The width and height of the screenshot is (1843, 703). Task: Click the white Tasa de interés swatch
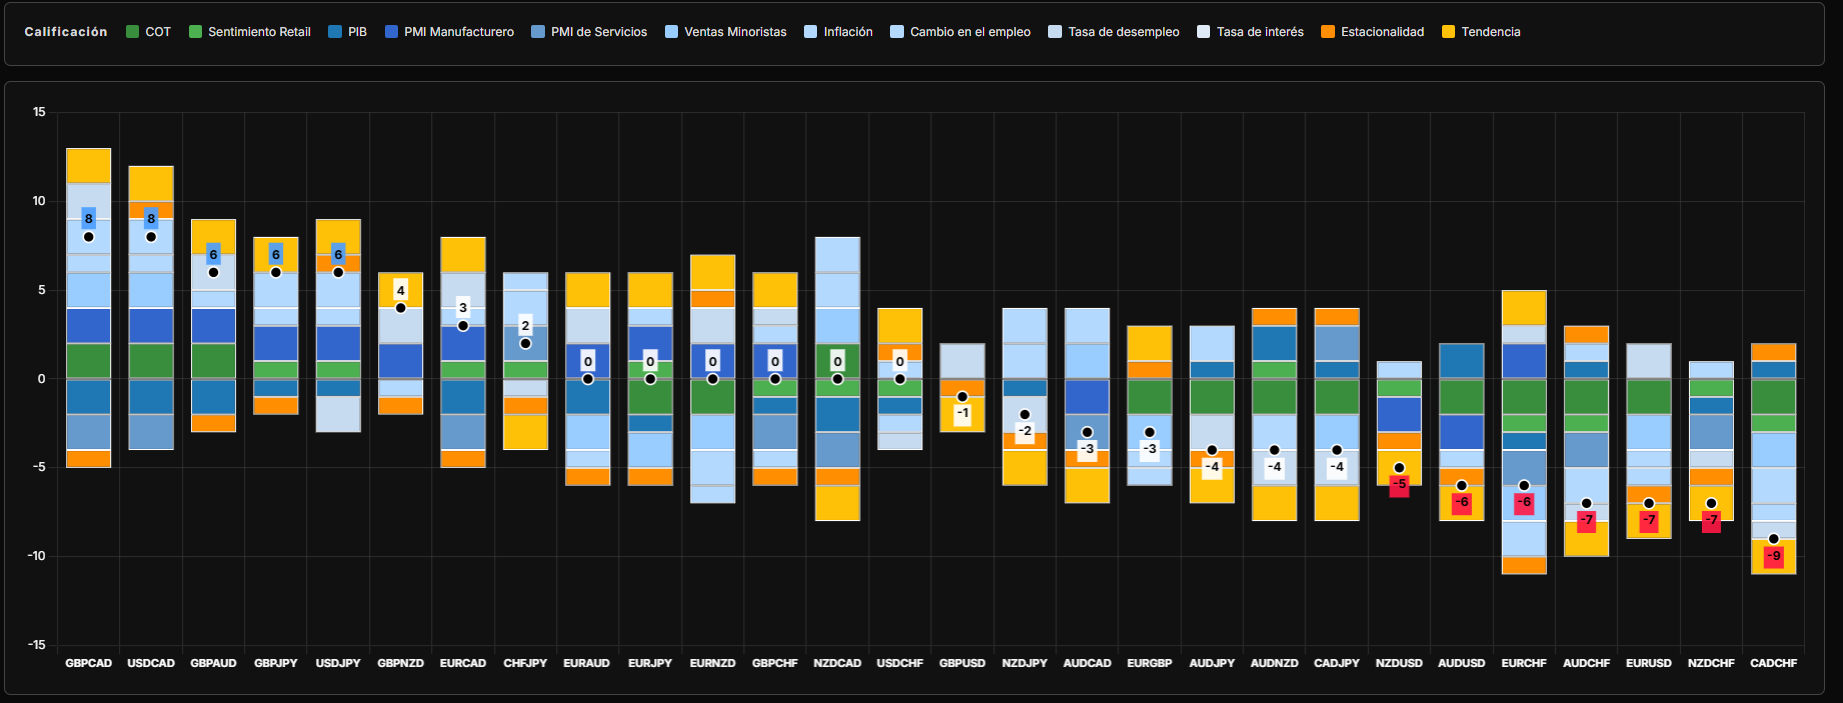pos(1204,32)
